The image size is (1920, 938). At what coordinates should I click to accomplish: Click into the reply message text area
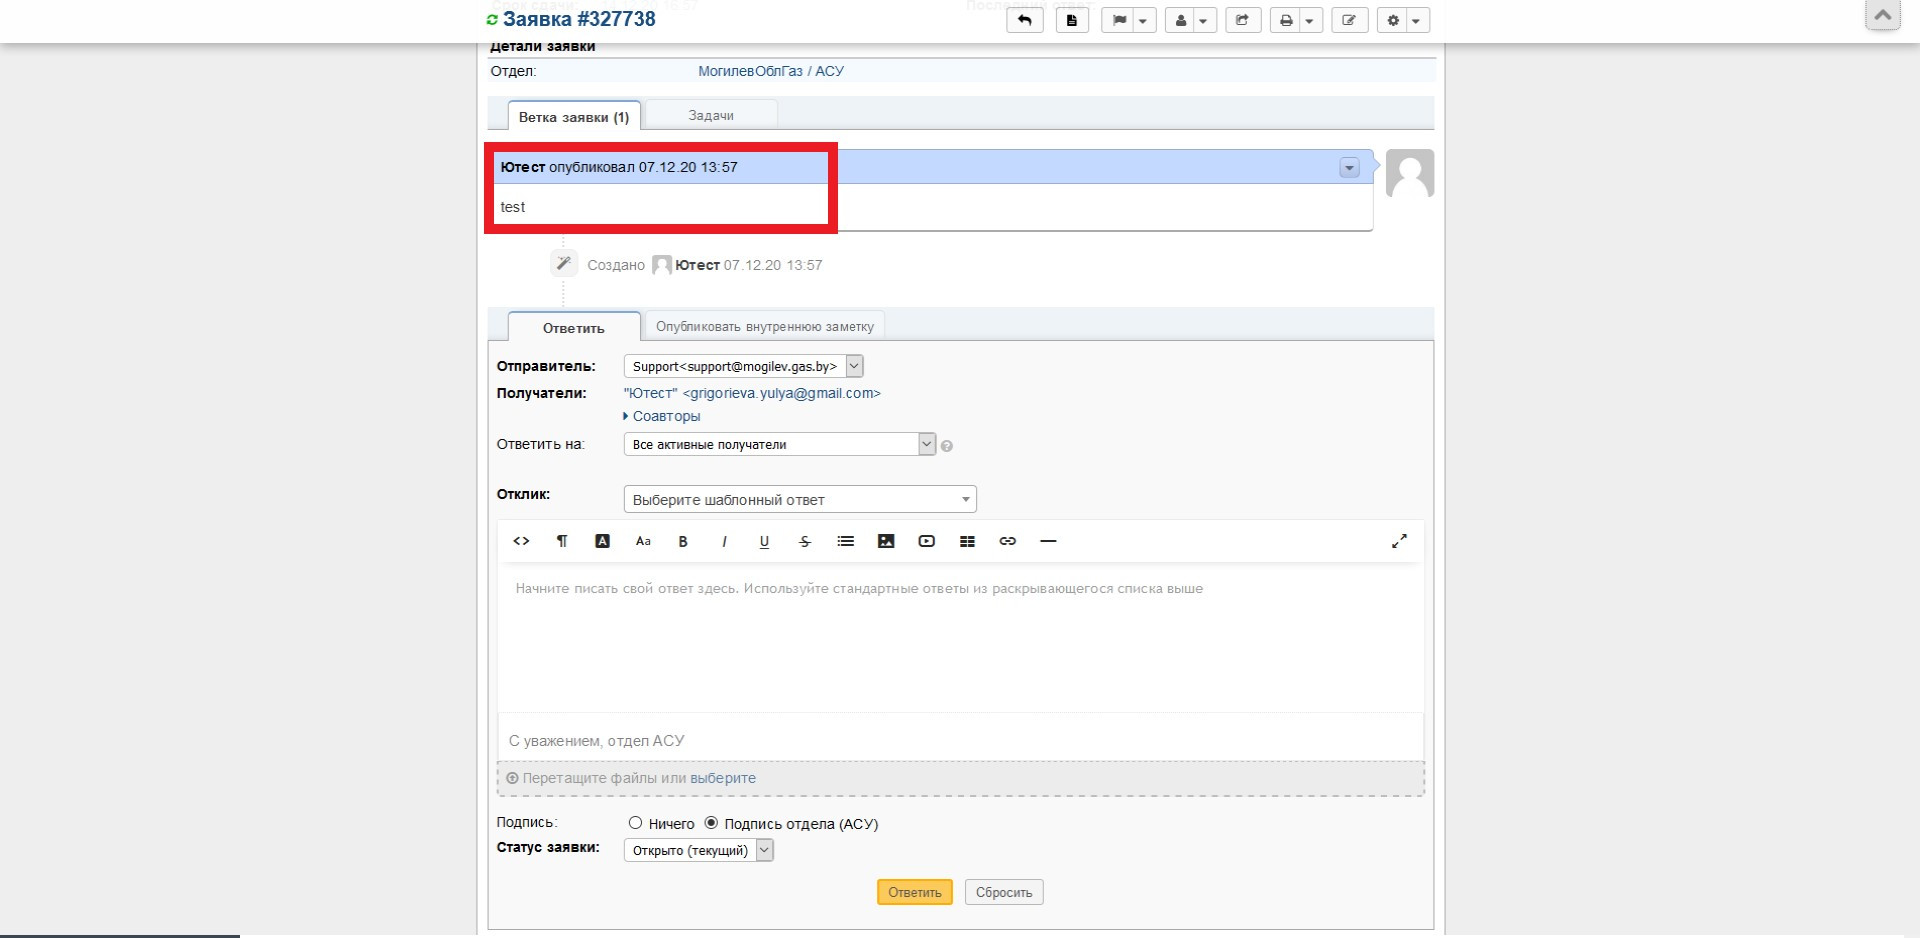point(960,640)
